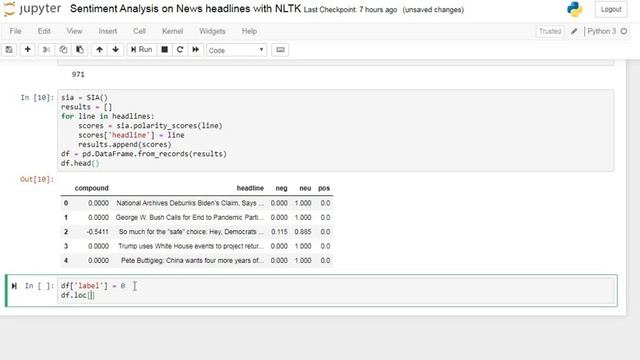This screenshot has height=360, width=640.
Task: Click headline 'National Archives Debunks Biden's Claim'
Action: [190, 203]
